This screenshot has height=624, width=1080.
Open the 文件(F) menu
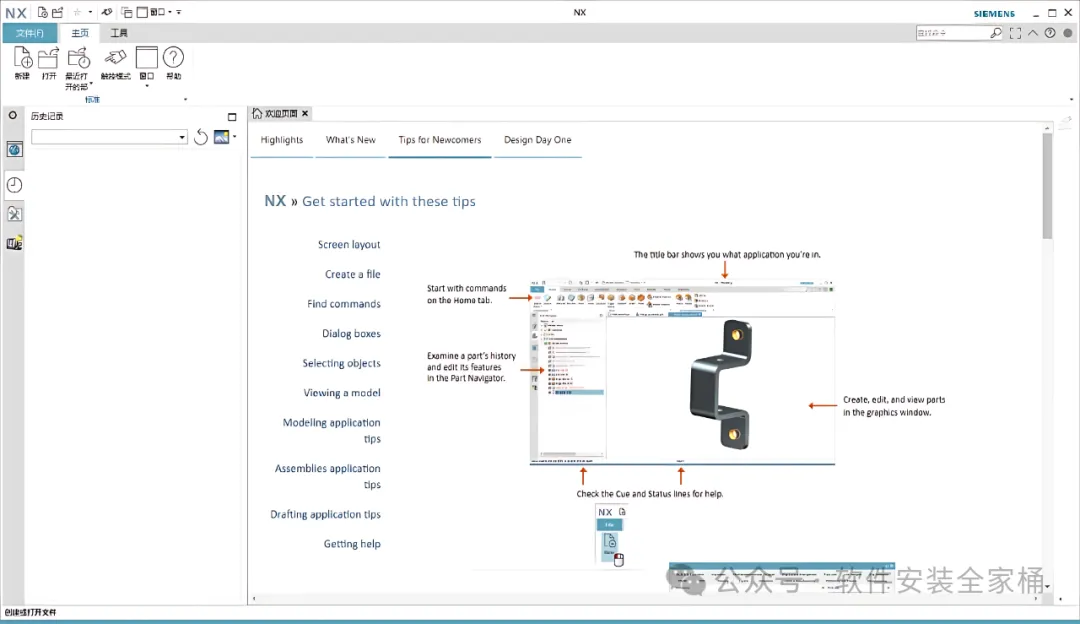coord(30,33)
